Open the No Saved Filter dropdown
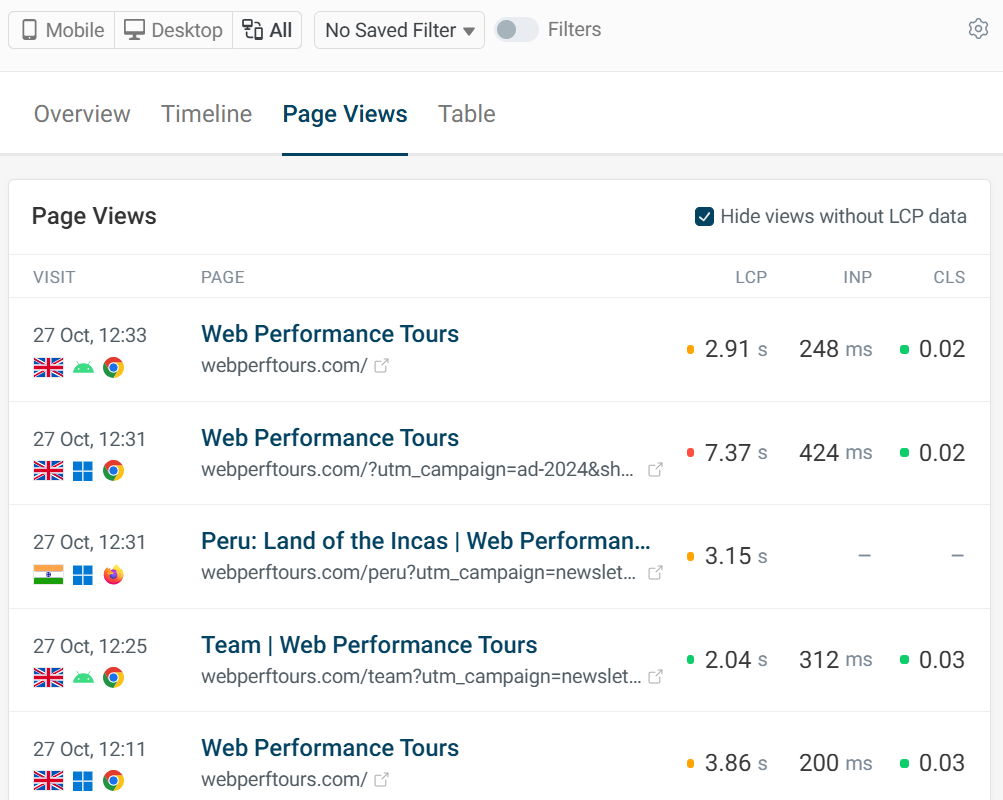 (x=398, y=30)
